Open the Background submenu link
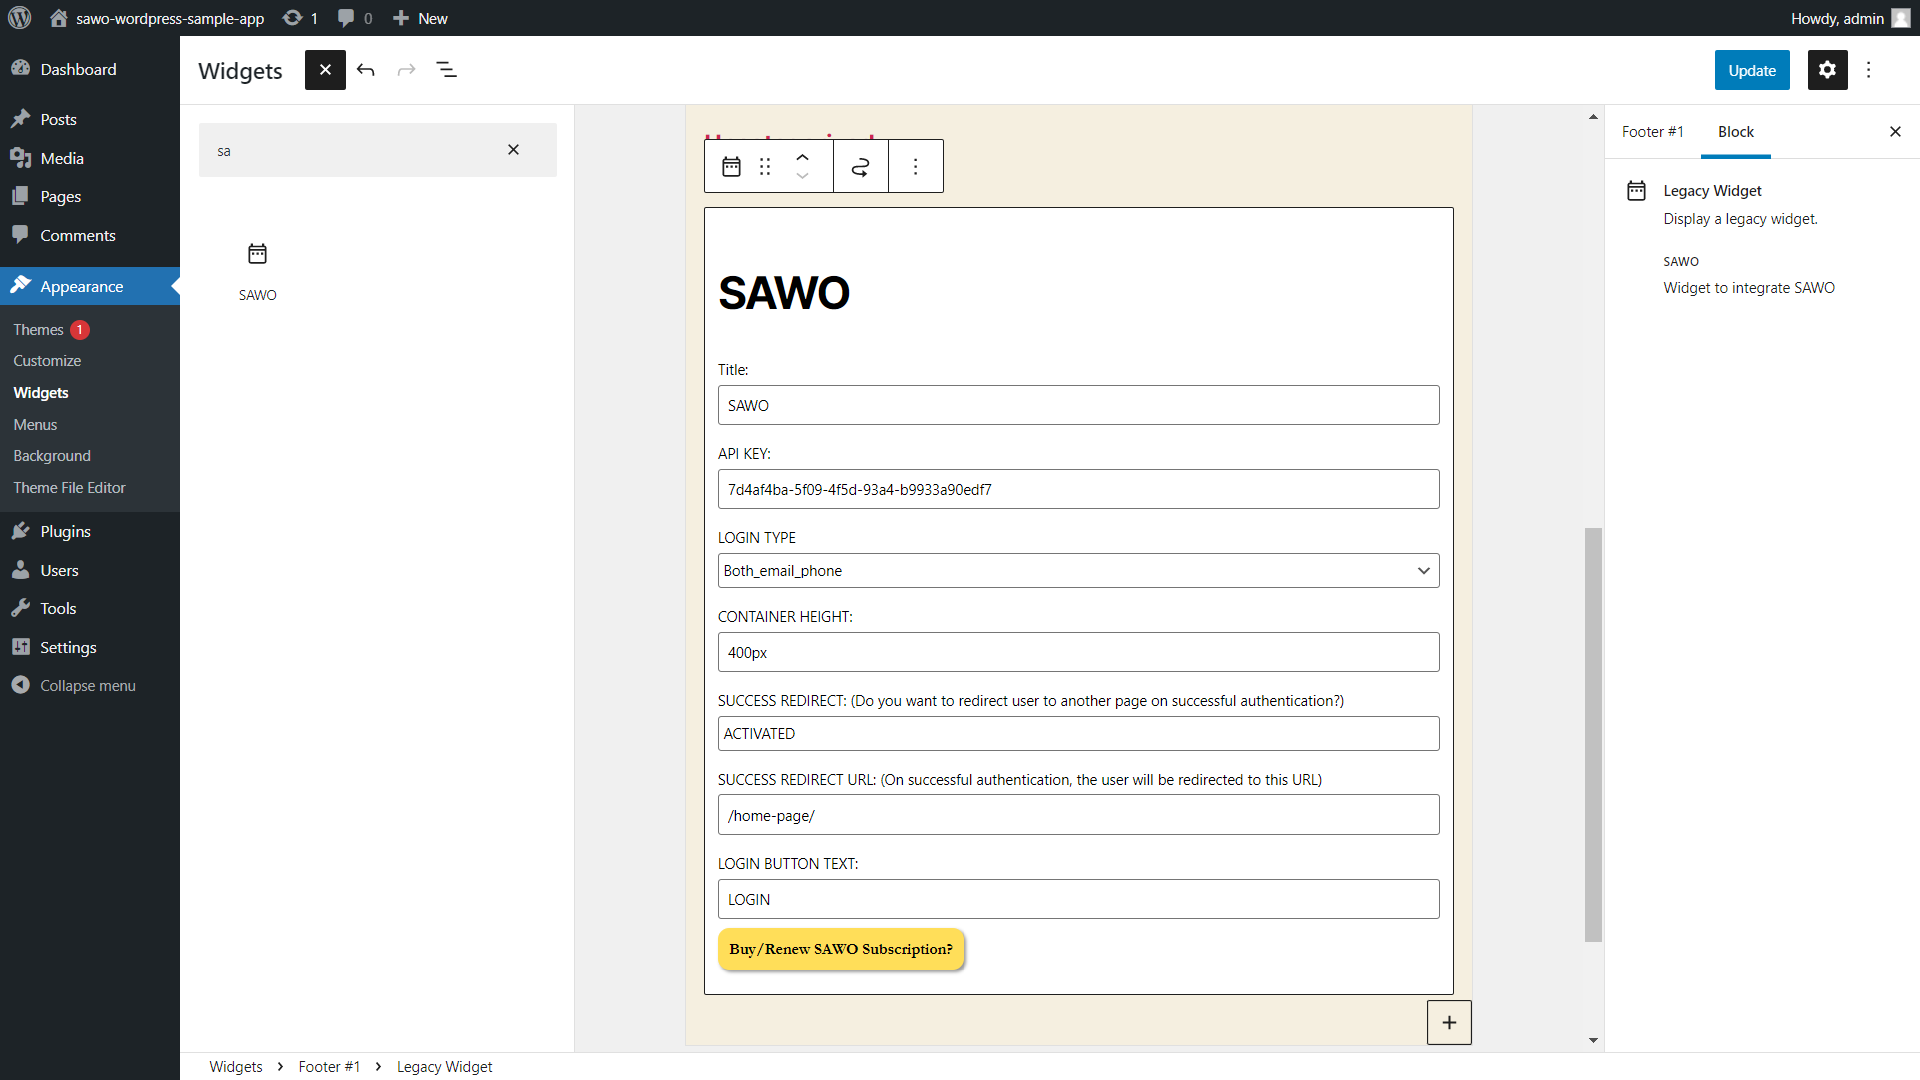Image resolution: width=1920 pixels, height=1080 pixels. [52, 456]
